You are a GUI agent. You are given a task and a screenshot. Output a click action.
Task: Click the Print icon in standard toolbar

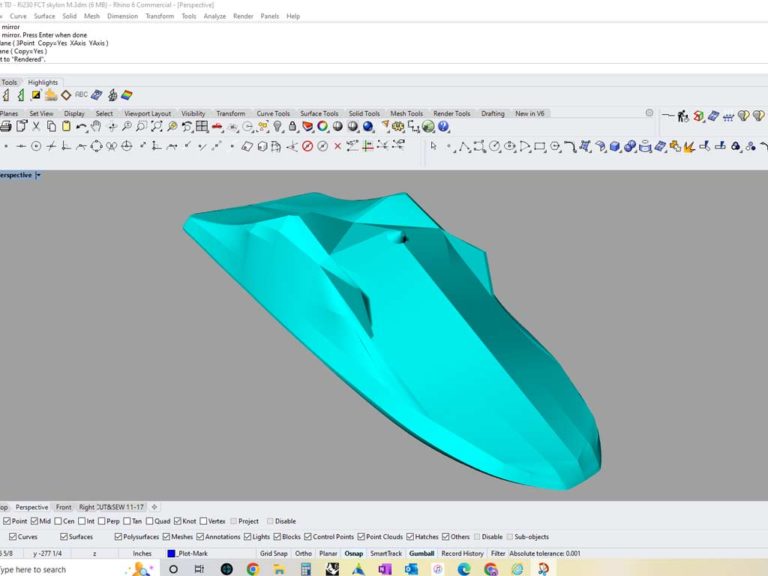pyautogui.click(x=6, y=127)
